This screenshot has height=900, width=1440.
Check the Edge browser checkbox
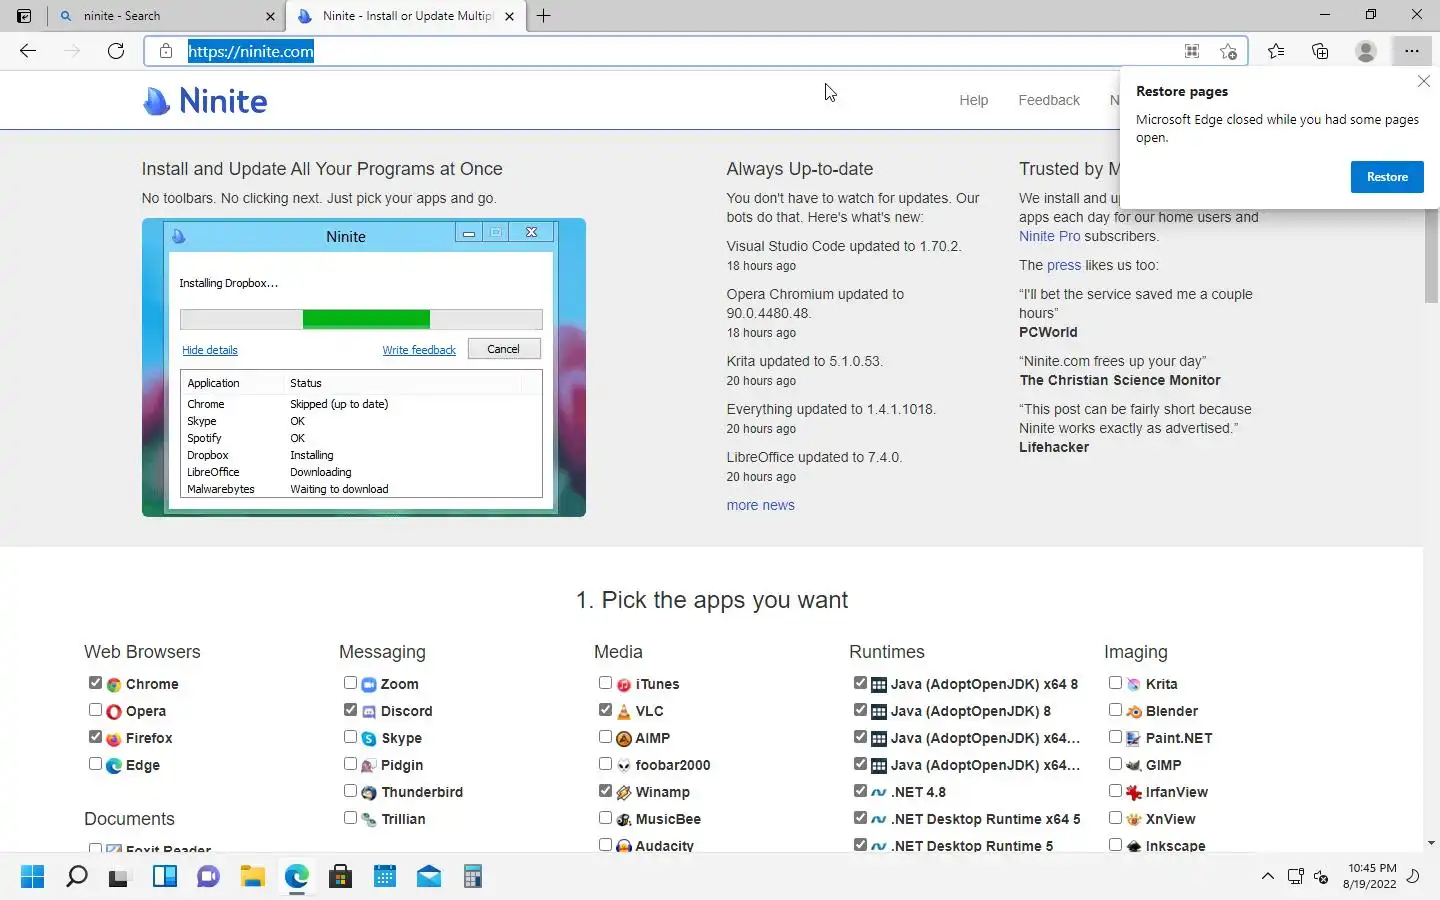pyautogui.click(x=95, y=764)
